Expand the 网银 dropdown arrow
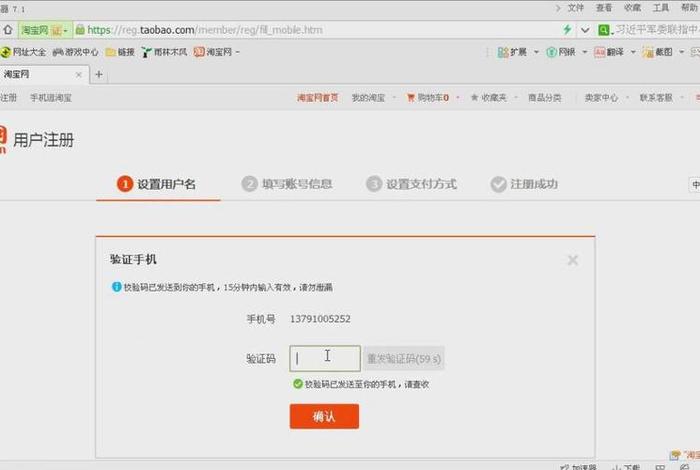The height and width of the screenshot is (470, 700). point(584,52)
